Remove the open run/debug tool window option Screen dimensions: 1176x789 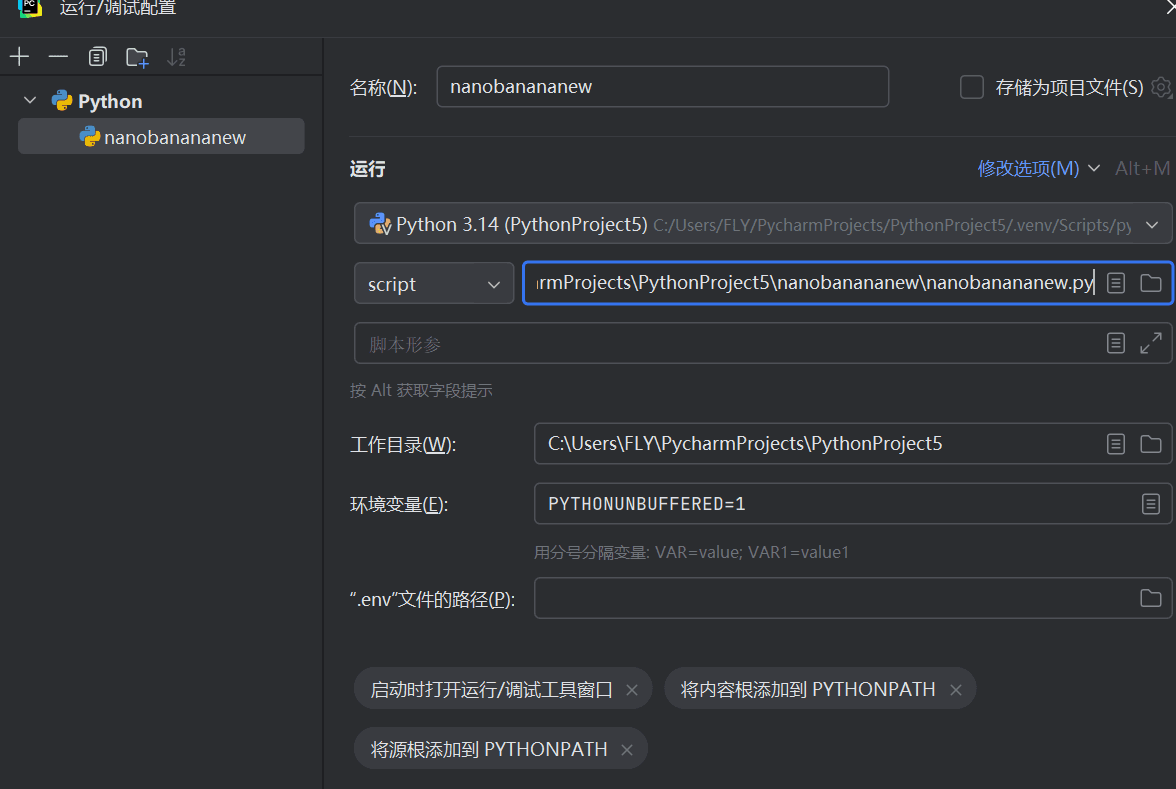point(632,690)
